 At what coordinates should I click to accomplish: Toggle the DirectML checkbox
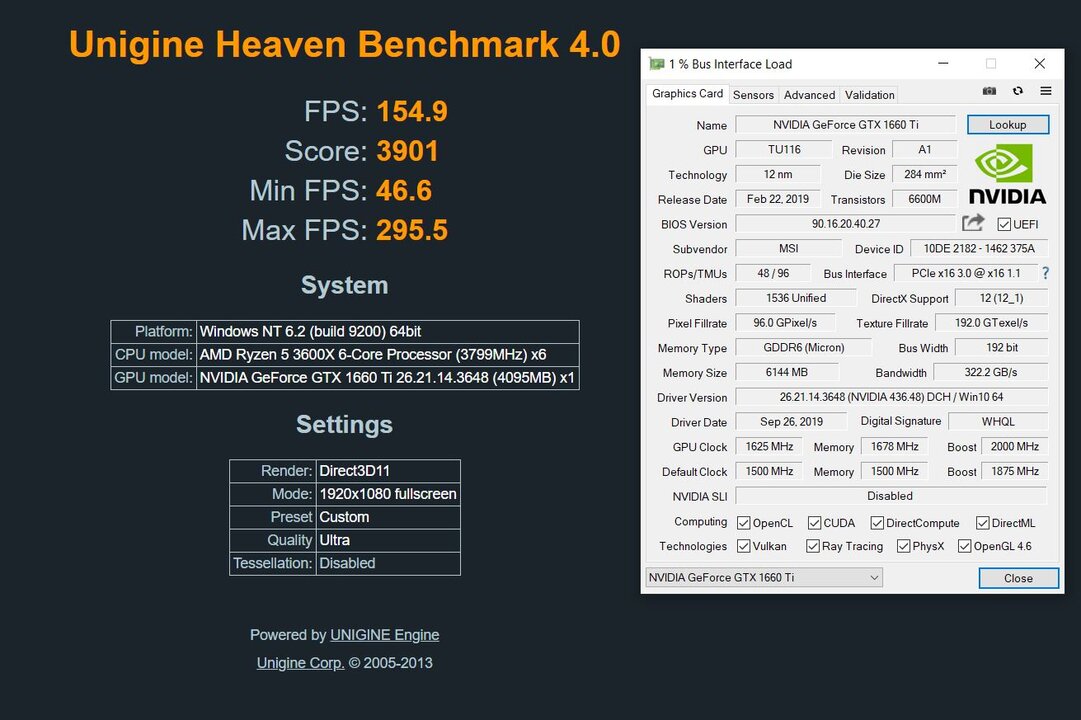pos(983,523)
